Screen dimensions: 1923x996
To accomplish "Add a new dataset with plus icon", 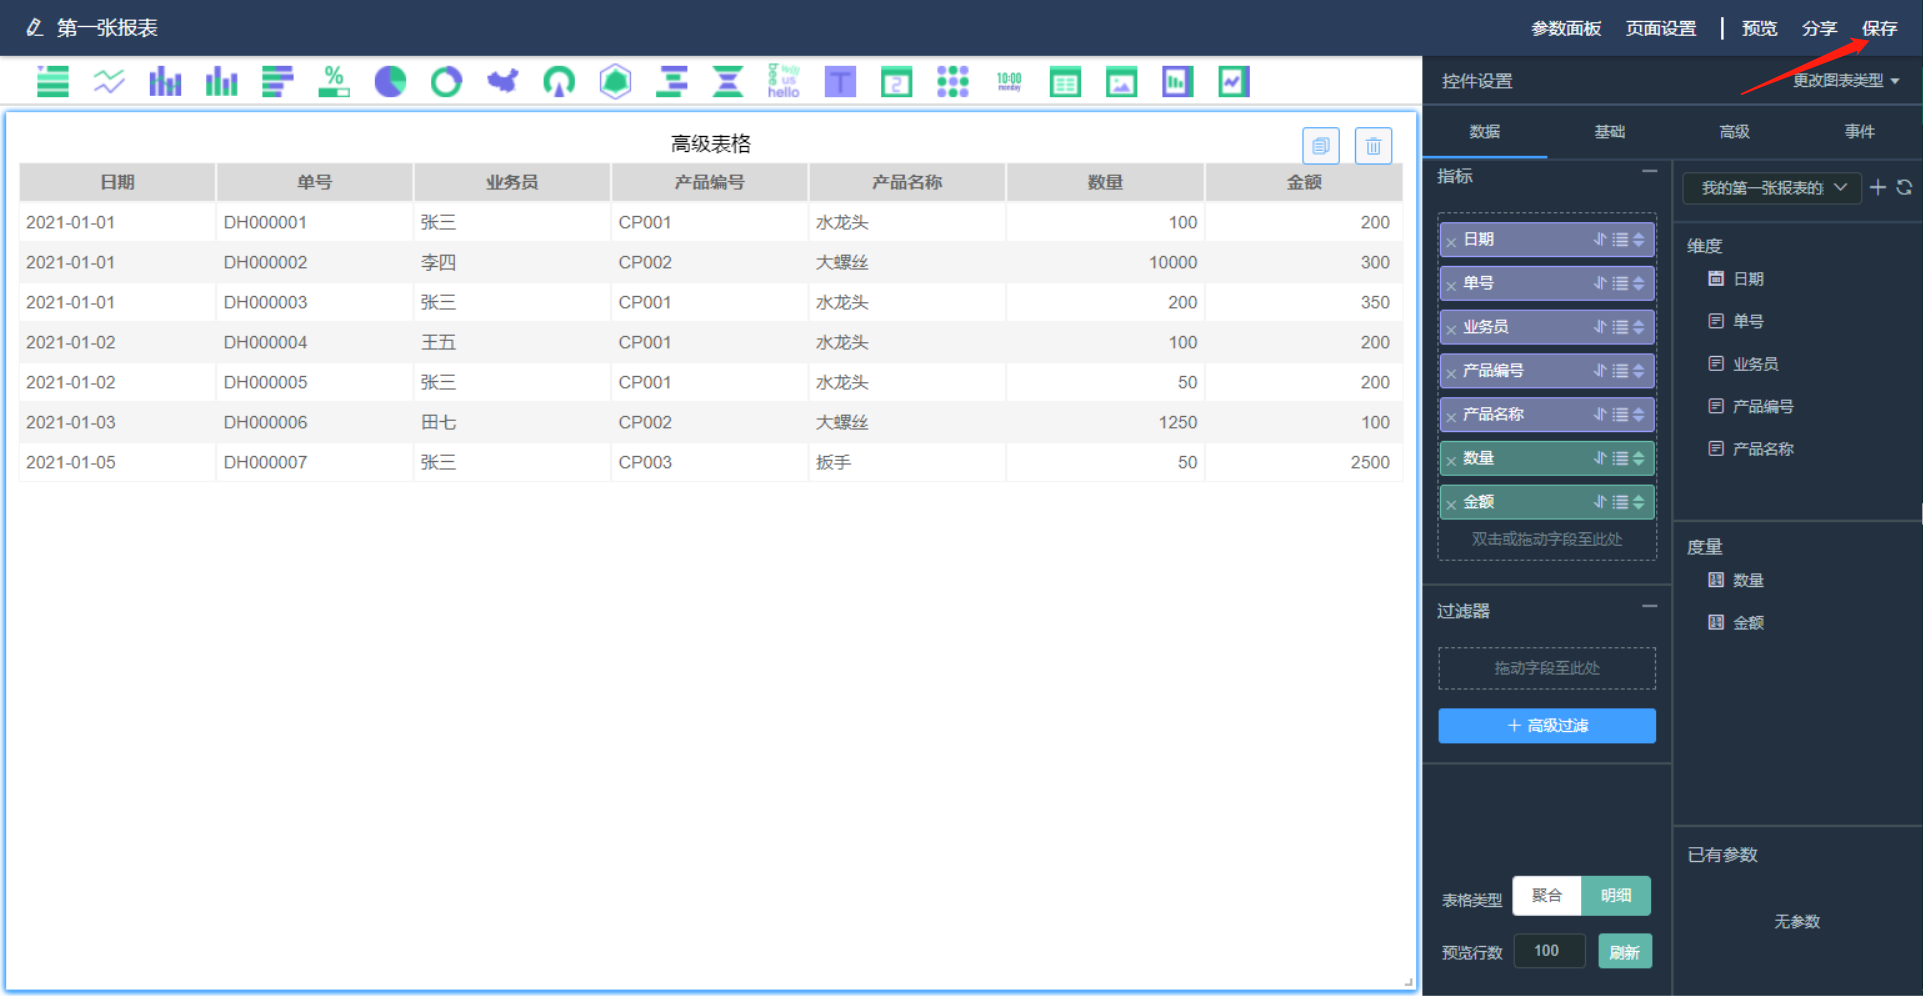I will tap(1878, 187).
